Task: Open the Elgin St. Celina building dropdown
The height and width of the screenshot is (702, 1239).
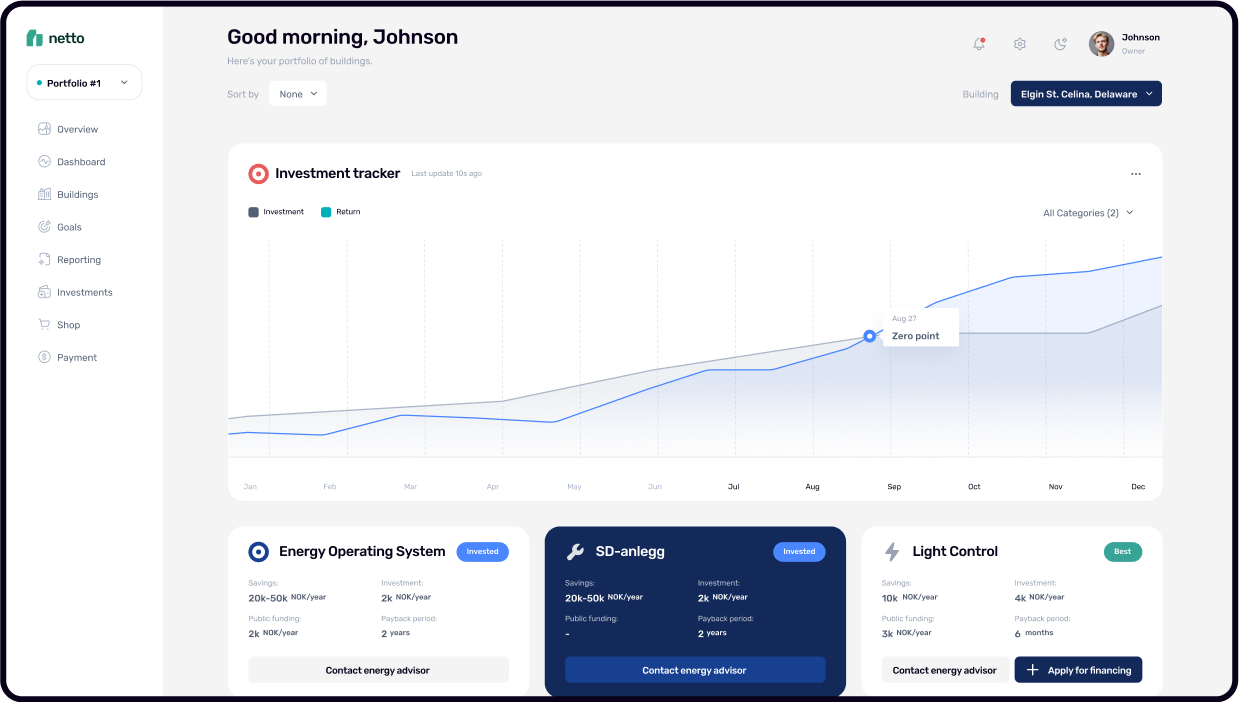Action: point(1086,94)
